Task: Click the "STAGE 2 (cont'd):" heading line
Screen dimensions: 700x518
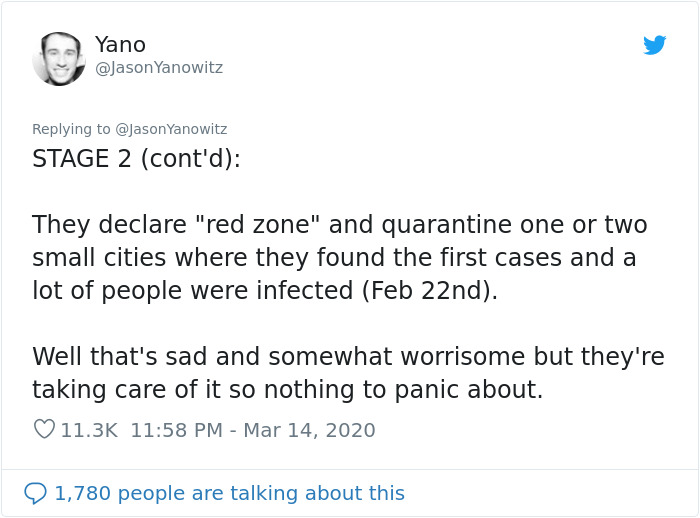Action: [x=136, y=159]
